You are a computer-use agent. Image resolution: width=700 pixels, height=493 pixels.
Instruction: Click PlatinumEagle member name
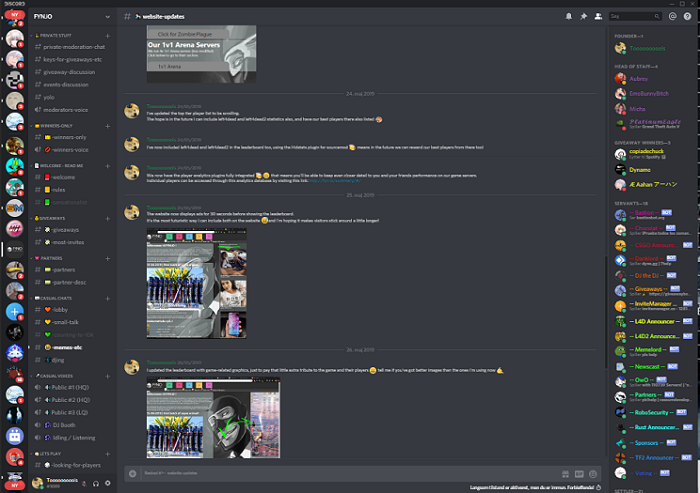tap(655, 121)
